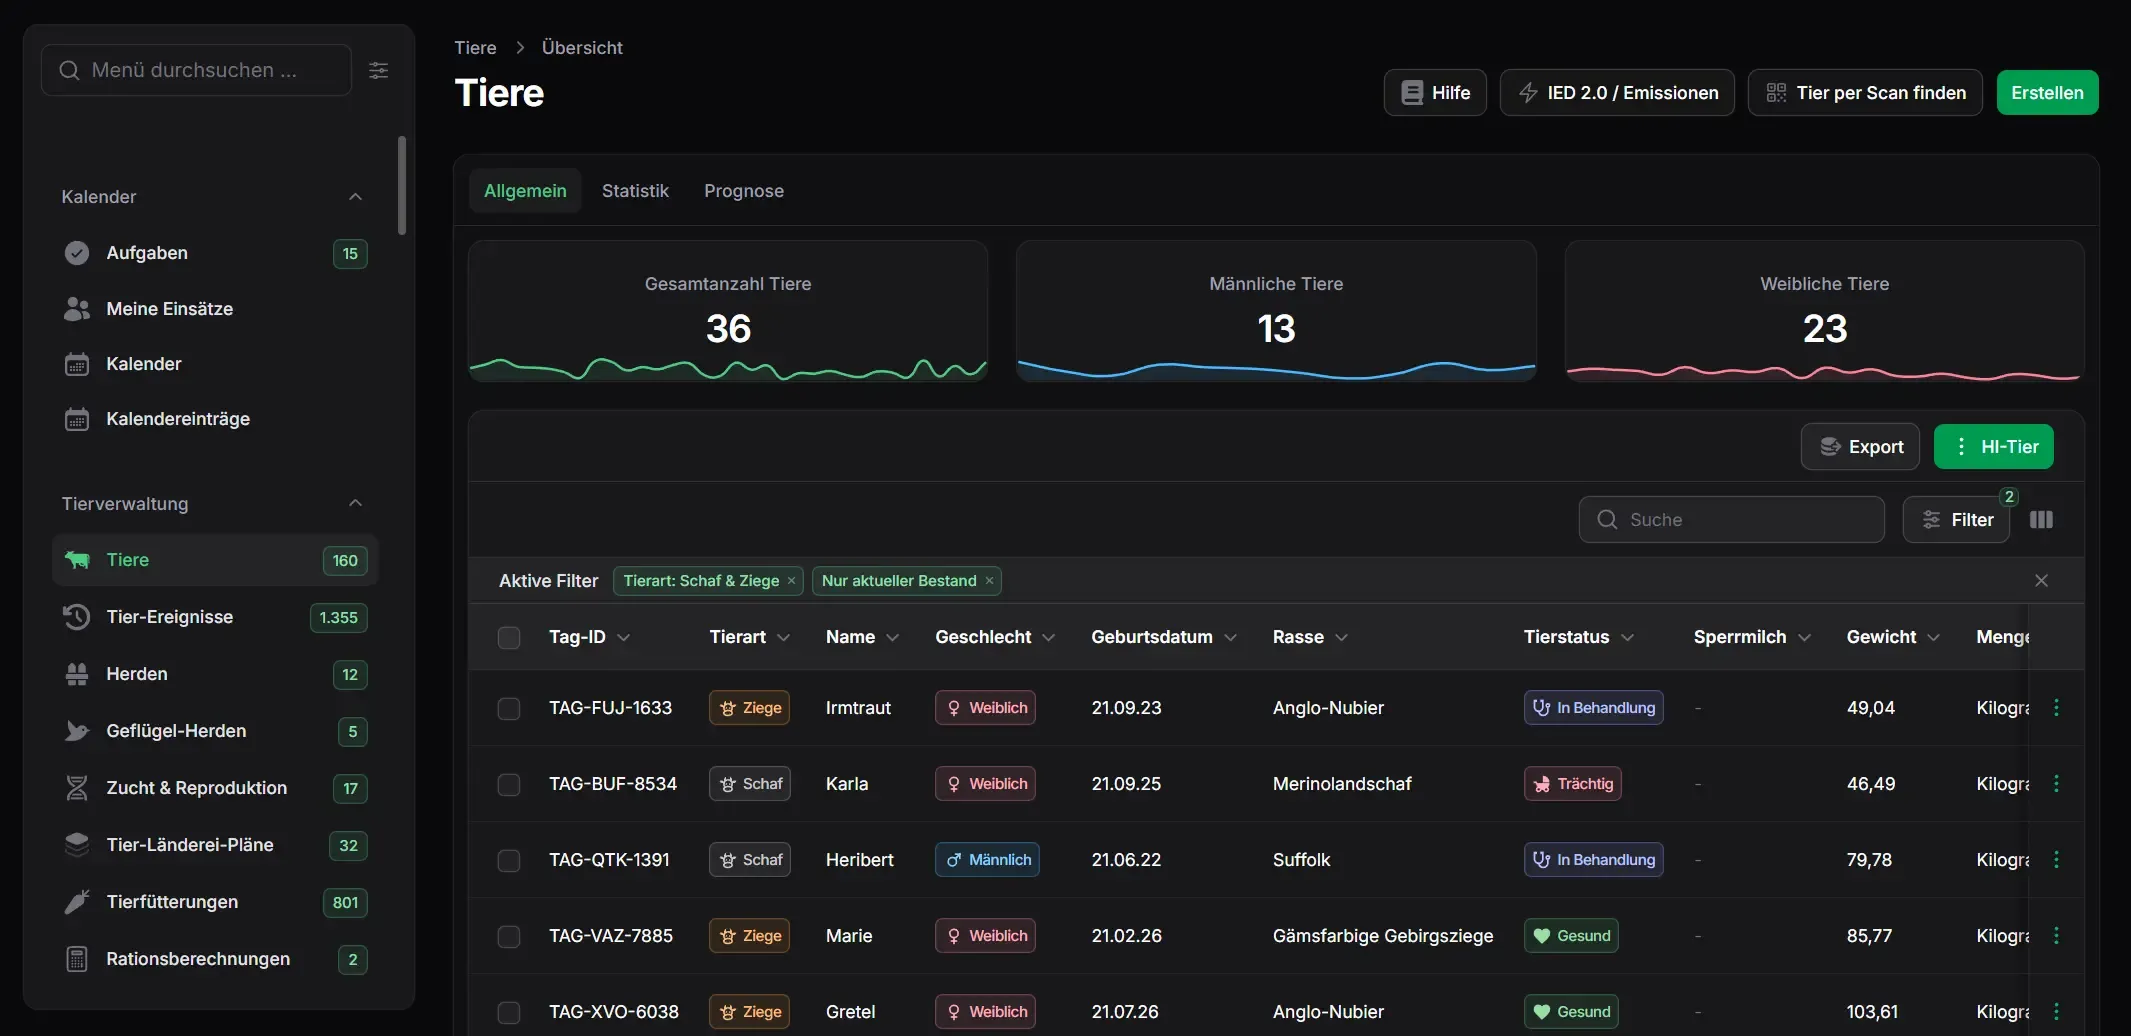Click the Tier-Ereignisse history icon
Viewport: 2131px width, 1036px height.
pyautogui.click(x=77, y=617)
